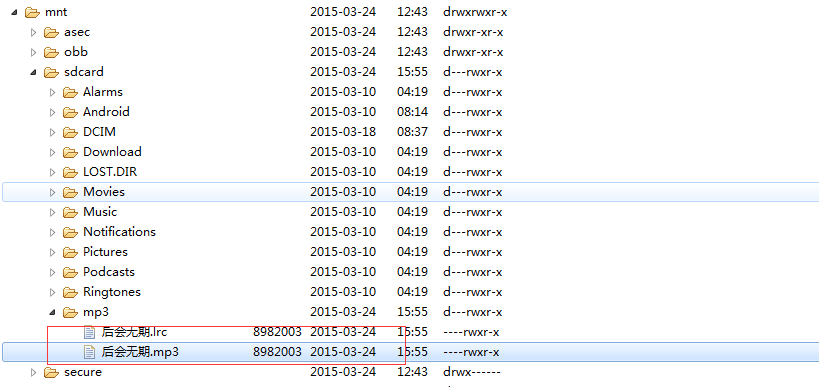The width and height of the screenshot is (819, 387).
Task: Select the Movies folder label
Action: (104, 192)
